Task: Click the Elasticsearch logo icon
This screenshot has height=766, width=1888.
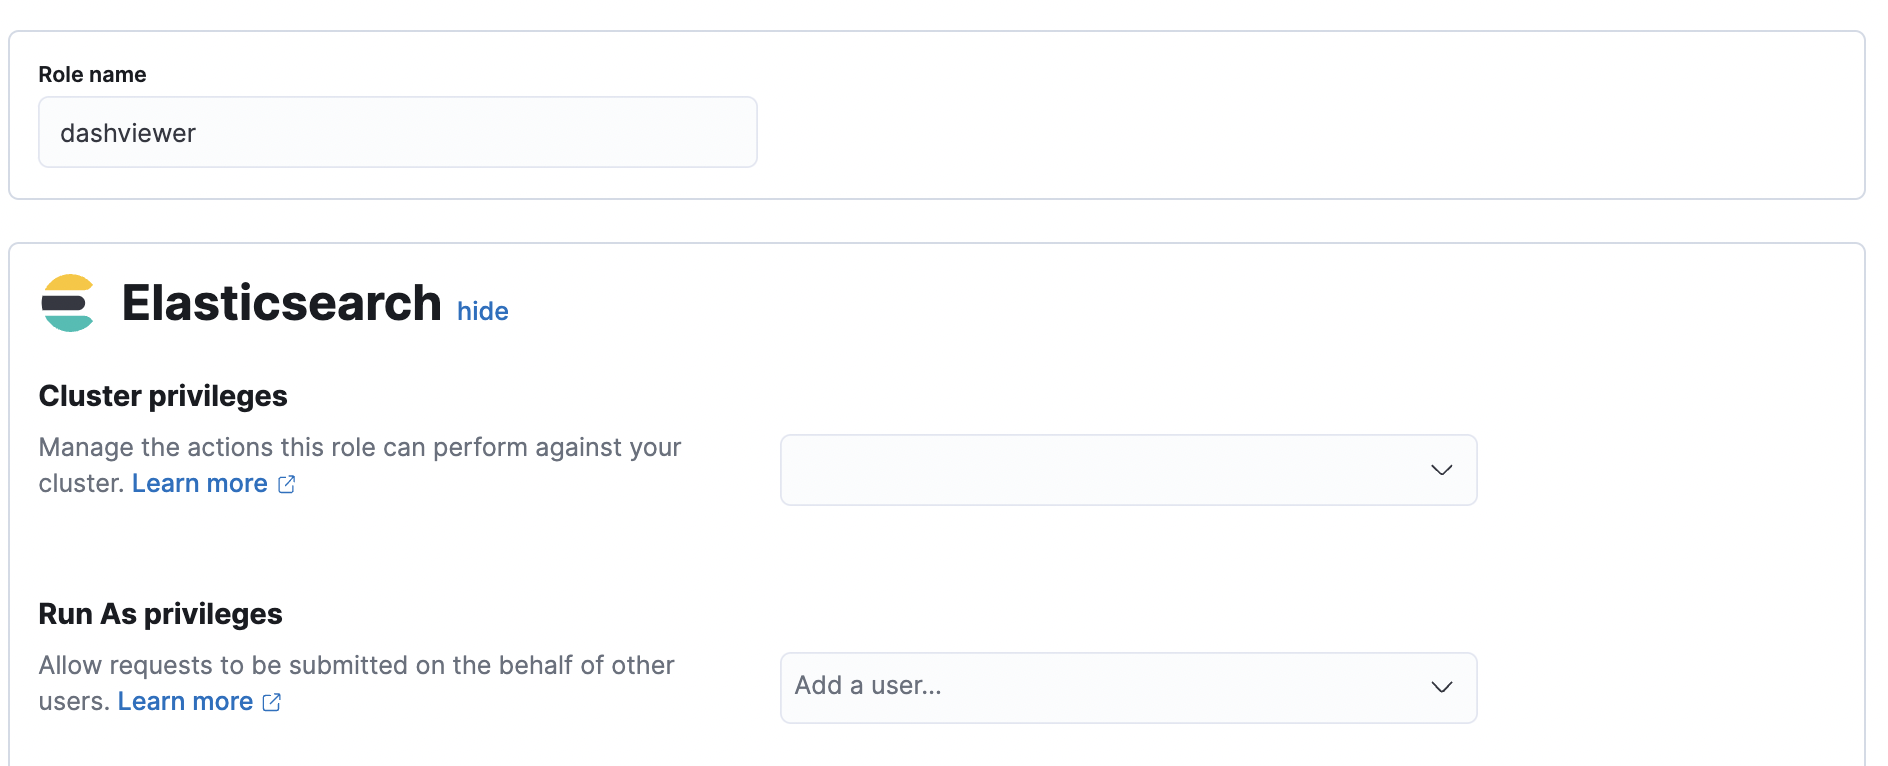Action: click(68, 303)
